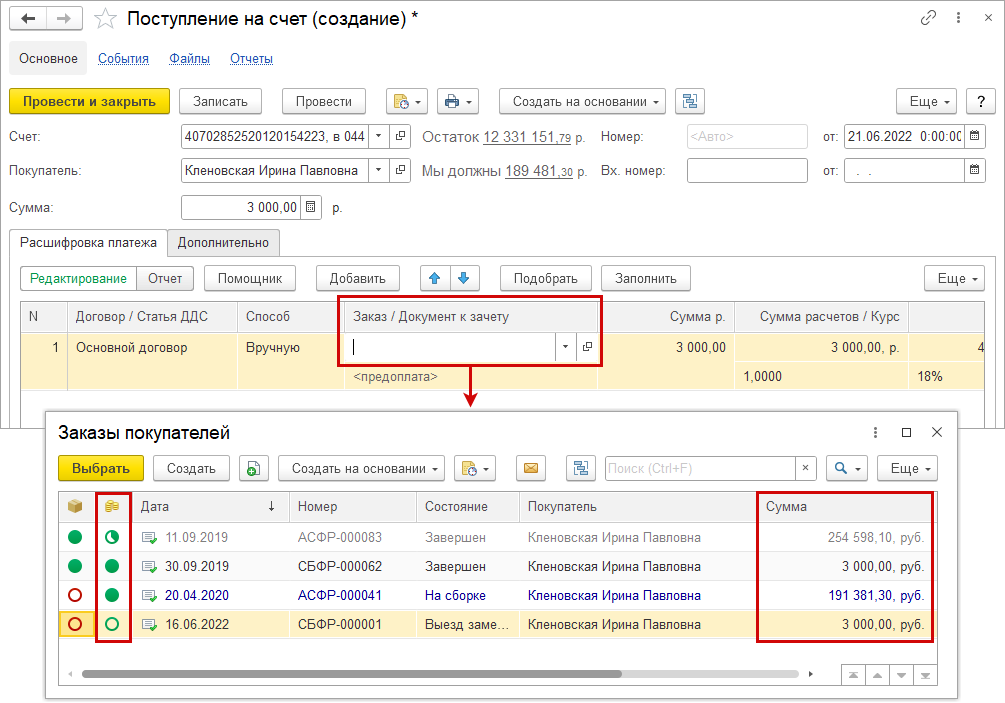Expand the Заказ / Документ к зачету dropdown
The width and height of the screenshot is (1005, 703).
565,347
